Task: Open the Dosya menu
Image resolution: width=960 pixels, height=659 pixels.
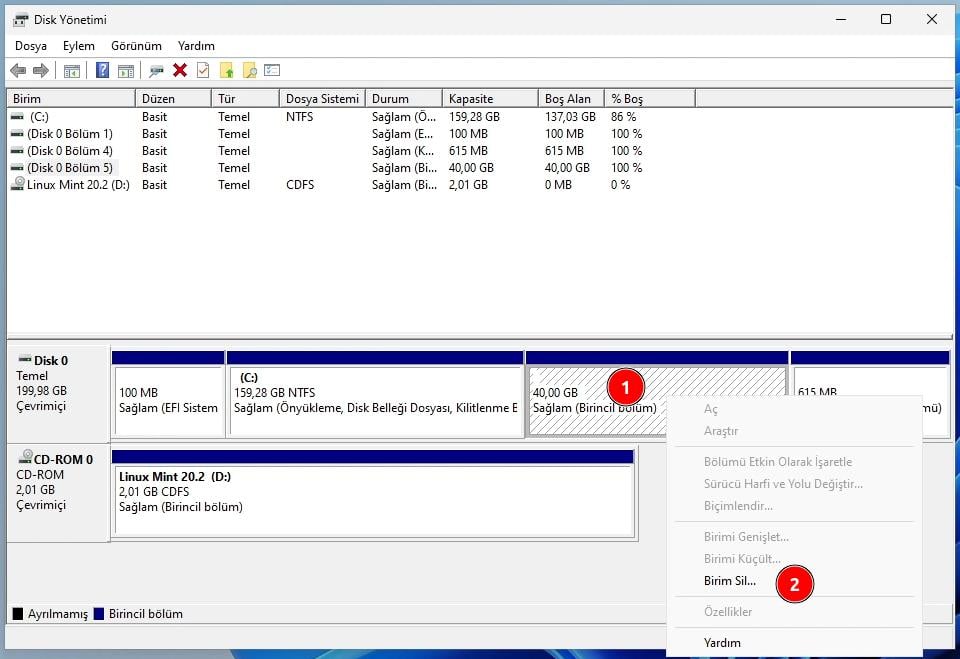Action: coord(31,46)
